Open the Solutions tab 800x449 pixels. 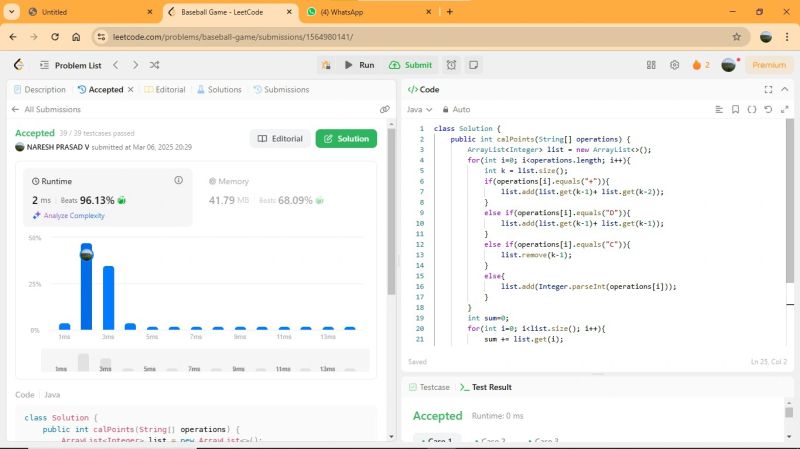tap(219, 89)
